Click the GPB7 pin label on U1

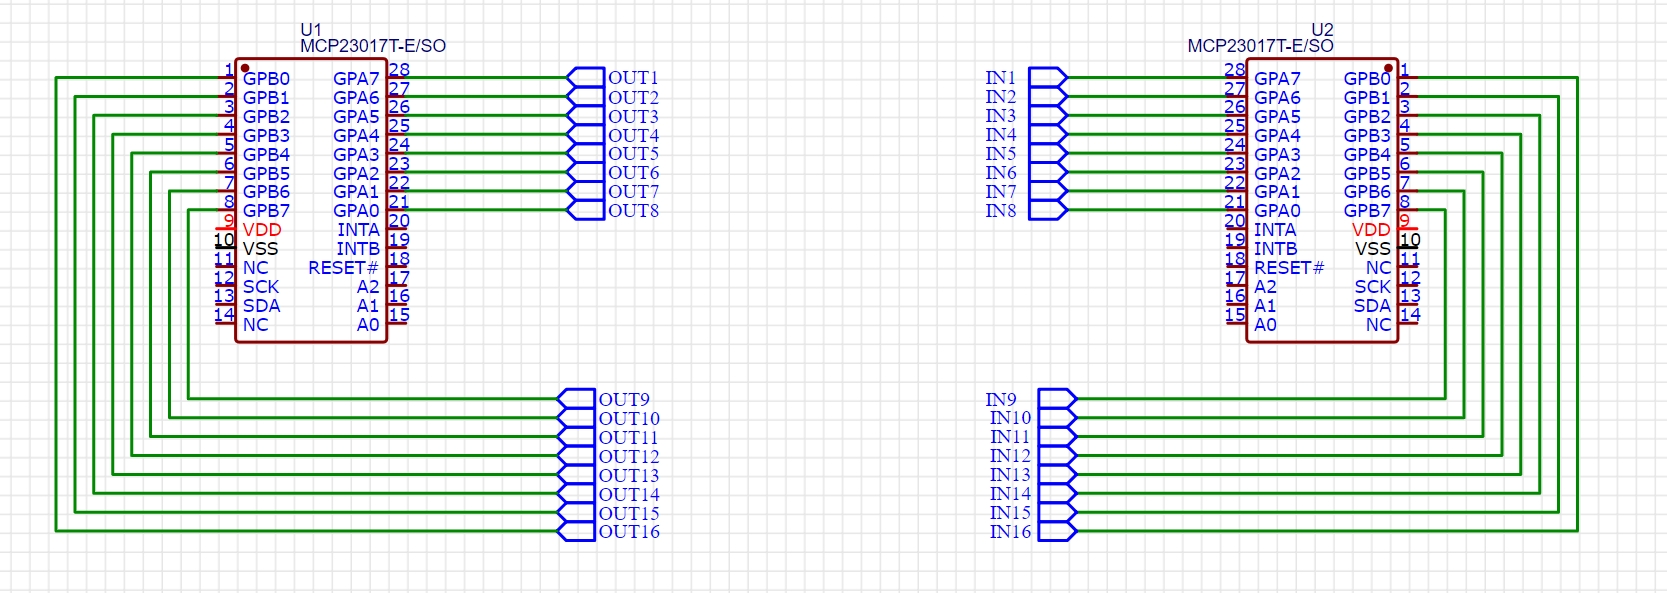point(266,210)
